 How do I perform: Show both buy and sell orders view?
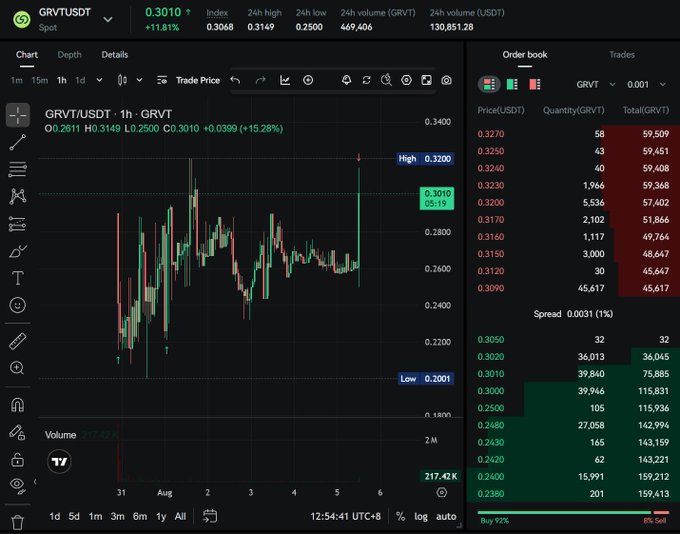(489, 84)
